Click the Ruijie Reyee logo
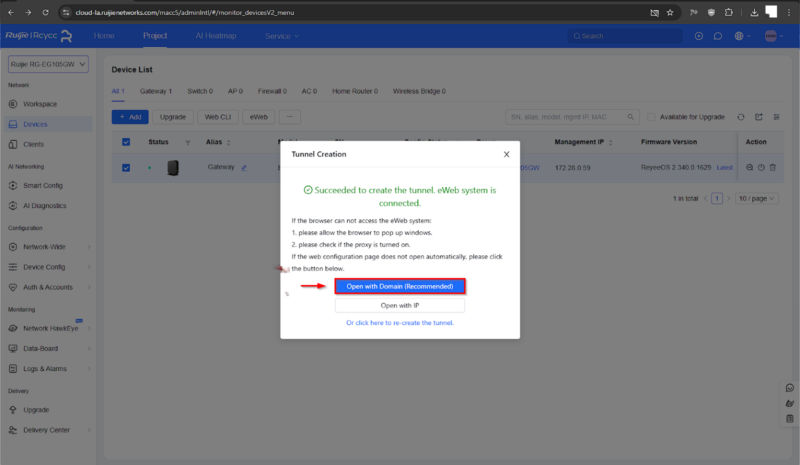Screen dimensions: 800x465 39,36
